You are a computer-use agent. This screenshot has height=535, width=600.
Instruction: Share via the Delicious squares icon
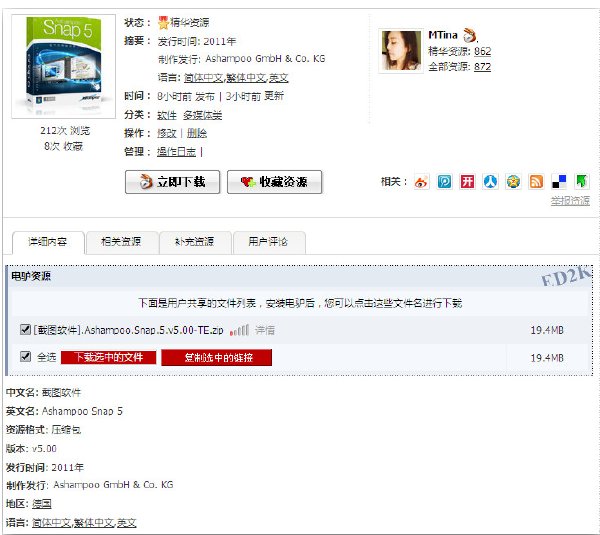coord(559,181)
